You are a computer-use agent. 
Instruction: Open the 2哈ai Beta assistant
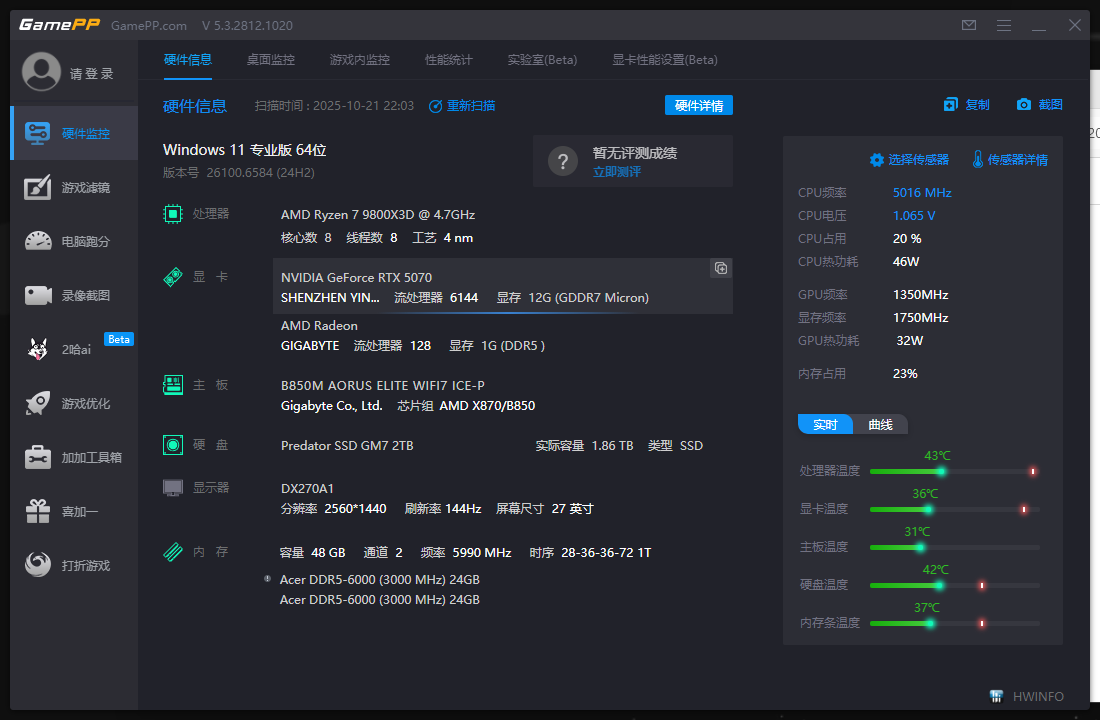74,349
